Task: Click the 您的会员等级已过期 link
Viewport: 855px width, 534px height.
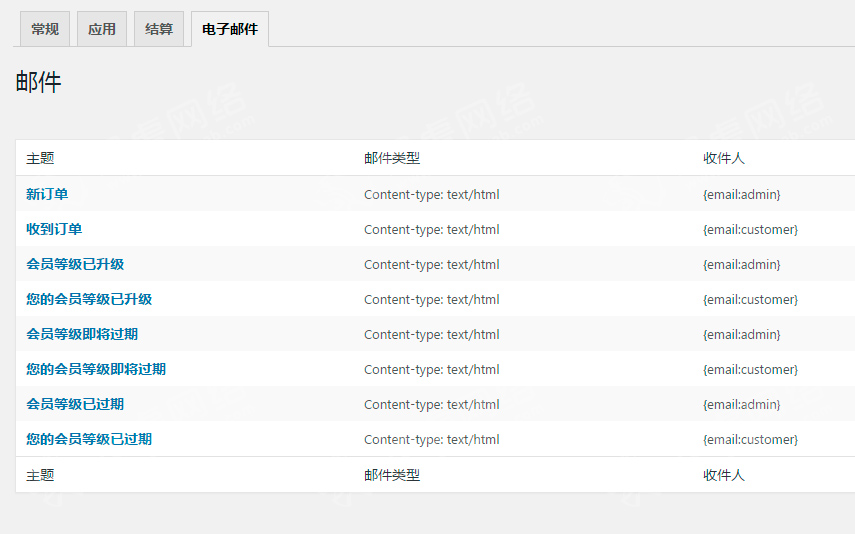Action: [89, 439]
